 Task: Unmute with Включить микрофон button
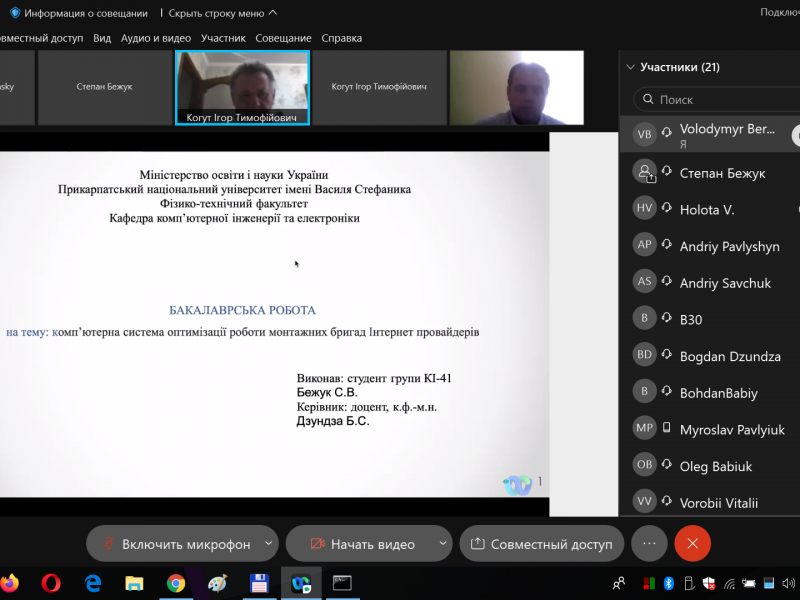point(174,544)
